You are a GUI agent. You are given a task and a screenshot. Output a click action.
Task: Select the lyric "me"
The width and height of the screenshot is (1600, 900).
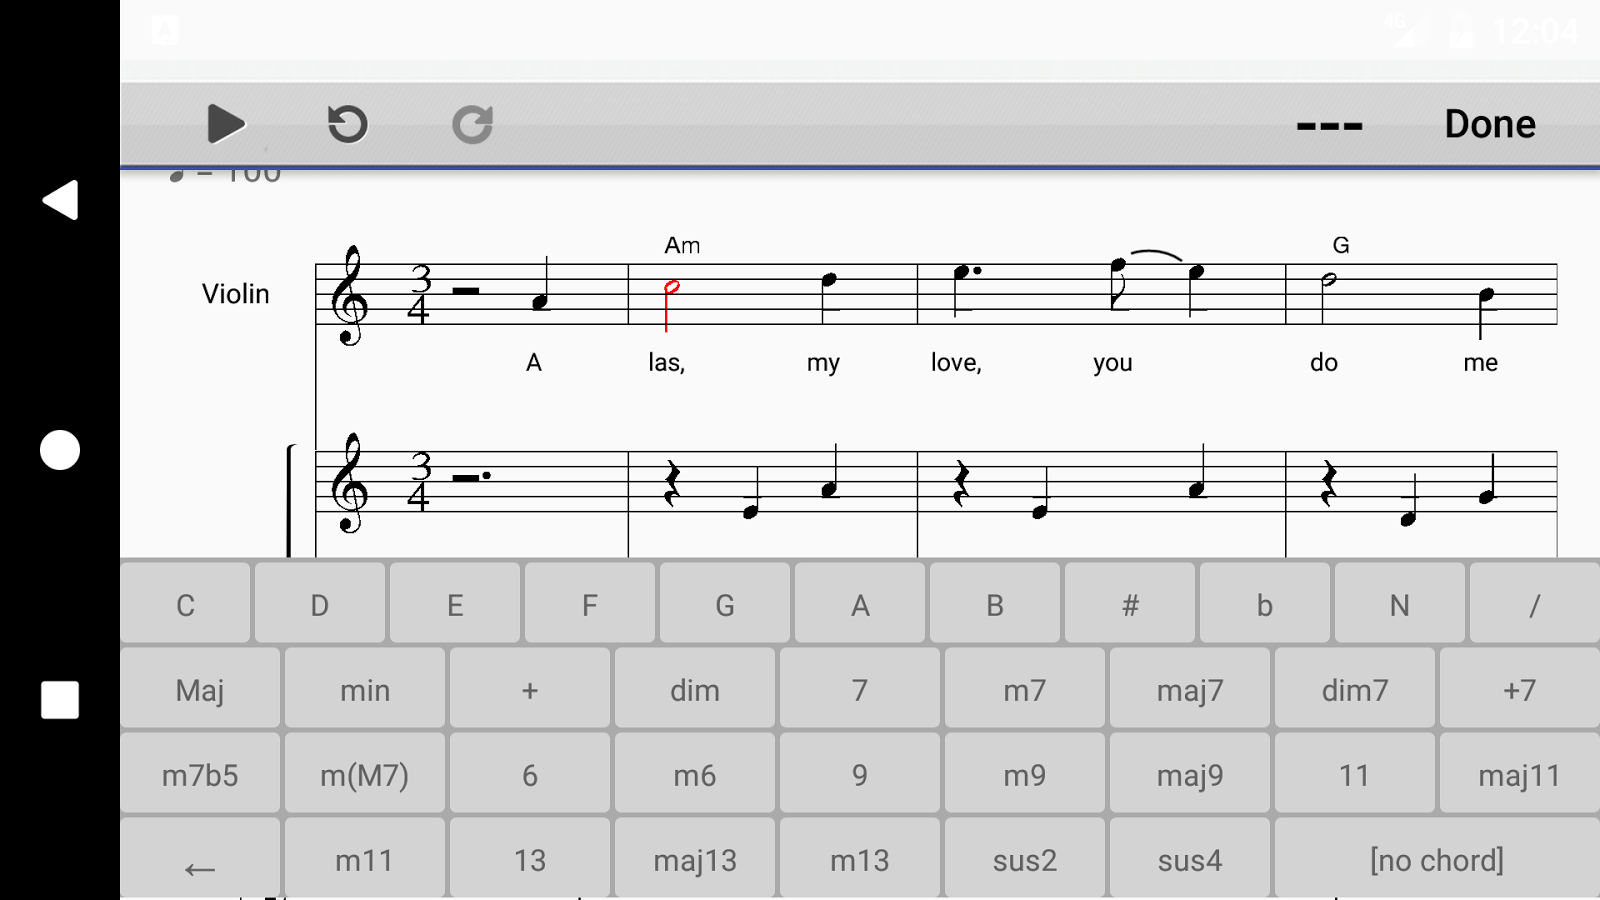[x=1481, y=363]
